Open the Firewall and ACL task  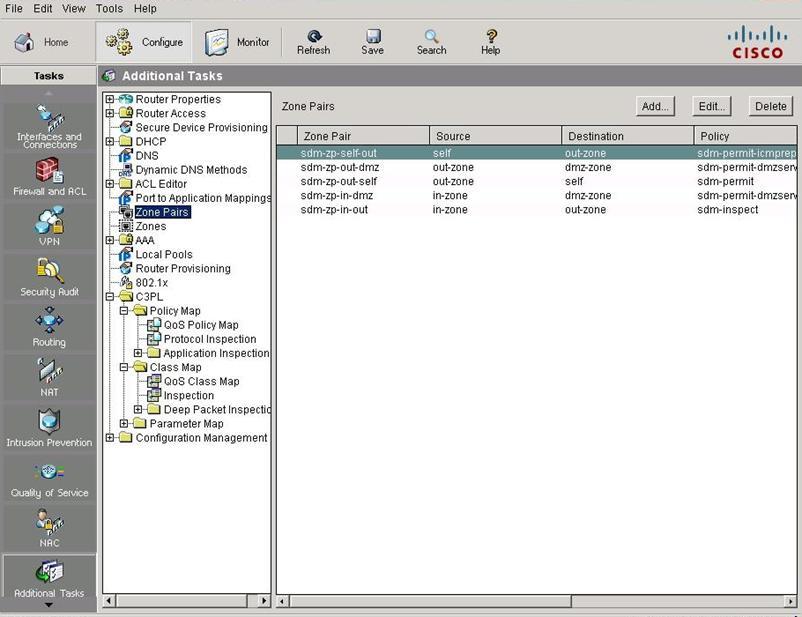(x=49, y=177)
